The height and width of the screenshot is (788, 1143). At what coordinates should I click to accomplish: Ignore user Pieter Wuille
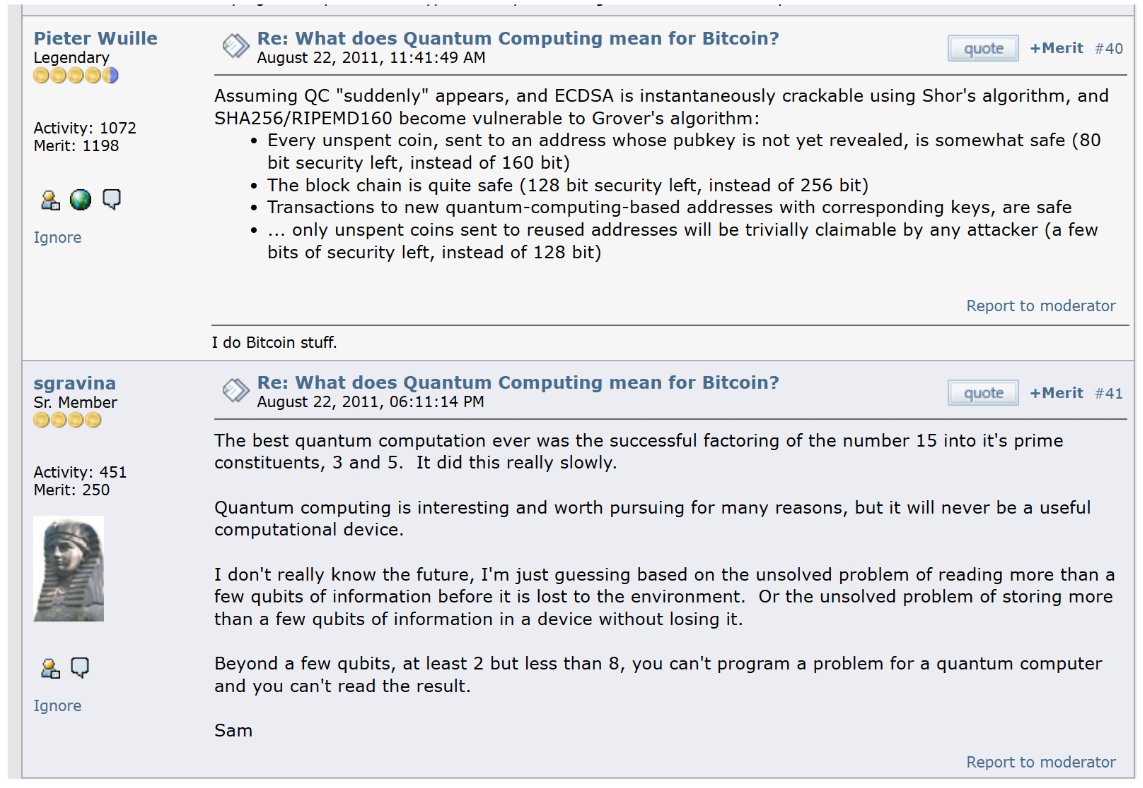pos(57,238)
